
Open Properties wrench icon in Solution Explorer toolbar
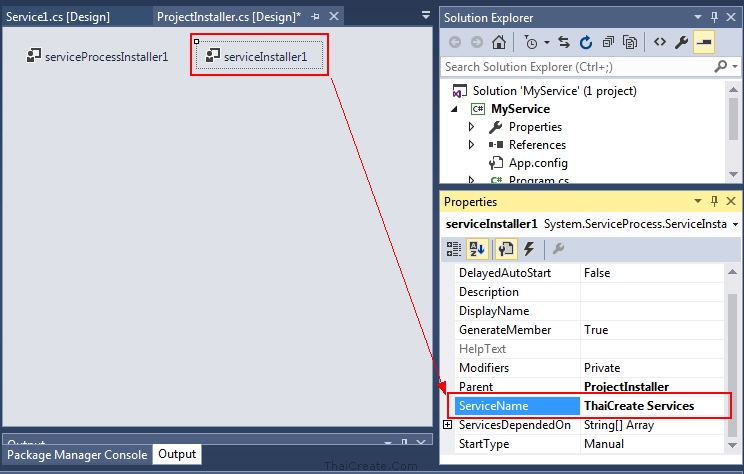[681, 42]
